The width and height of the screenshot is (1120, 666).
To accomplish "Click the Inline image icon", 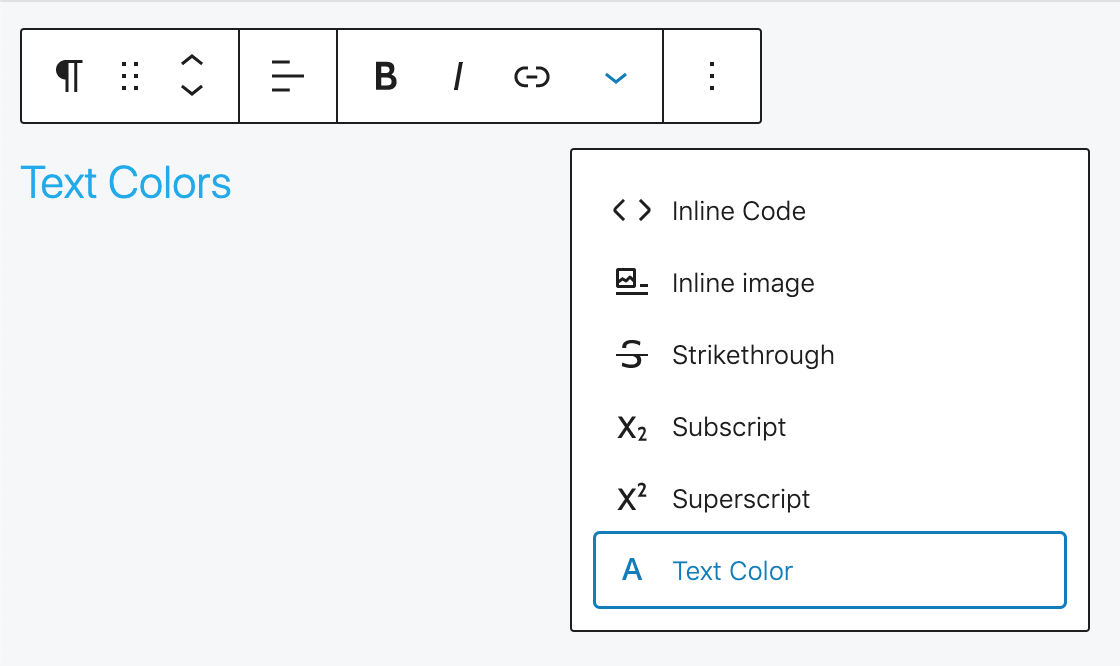I will click(631, 283).
